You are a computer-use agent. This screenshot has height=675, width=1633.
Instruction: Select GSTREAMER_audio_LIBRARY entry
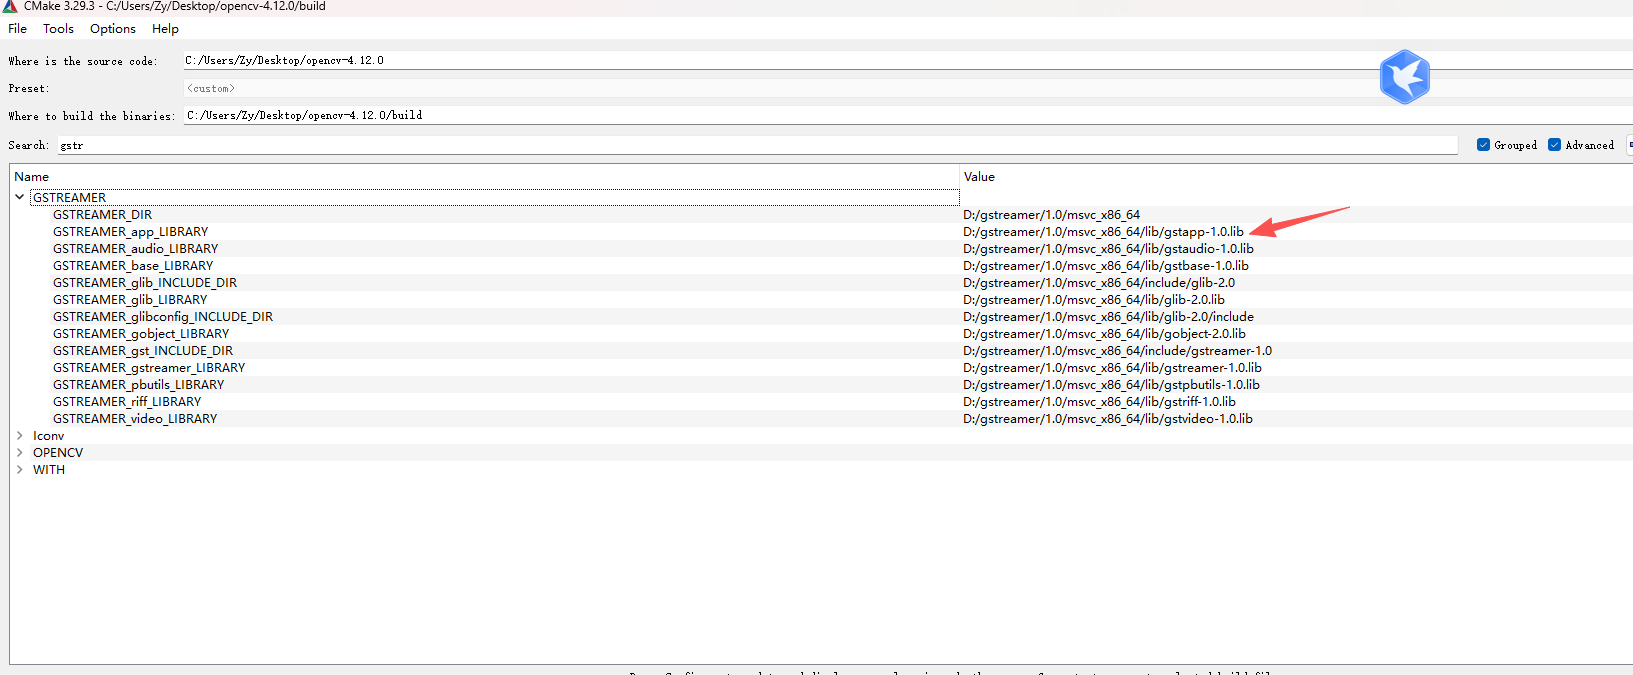[135, 248]
